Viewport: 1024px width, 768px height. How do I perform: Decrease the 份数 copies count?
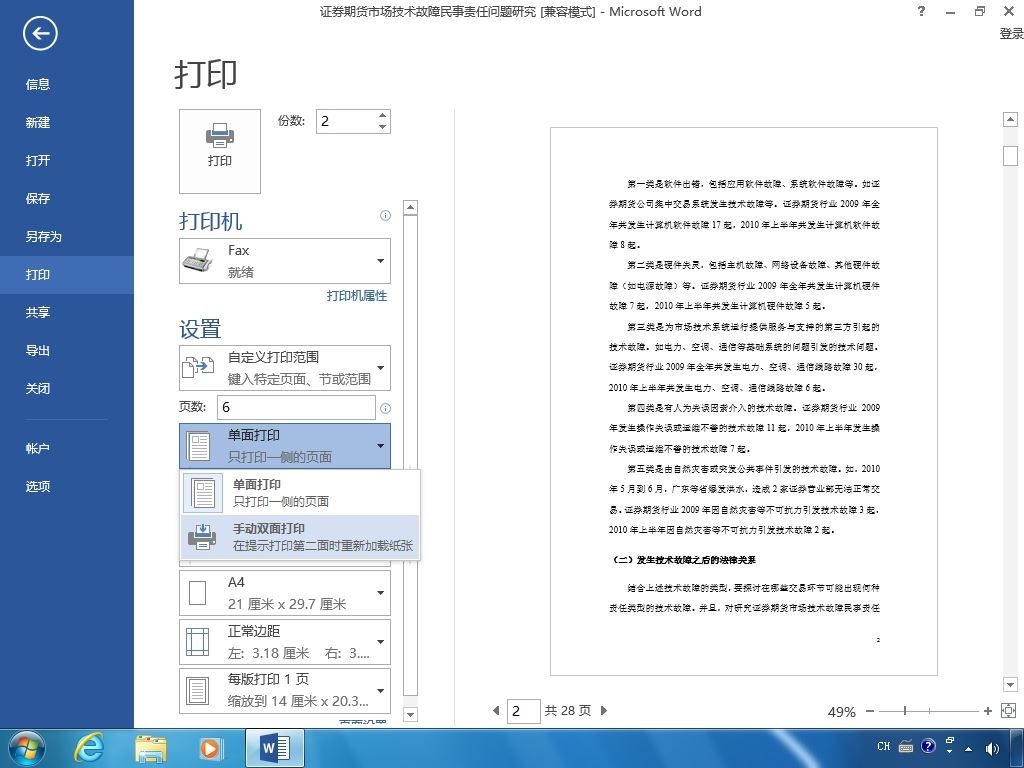pos(383,127)
